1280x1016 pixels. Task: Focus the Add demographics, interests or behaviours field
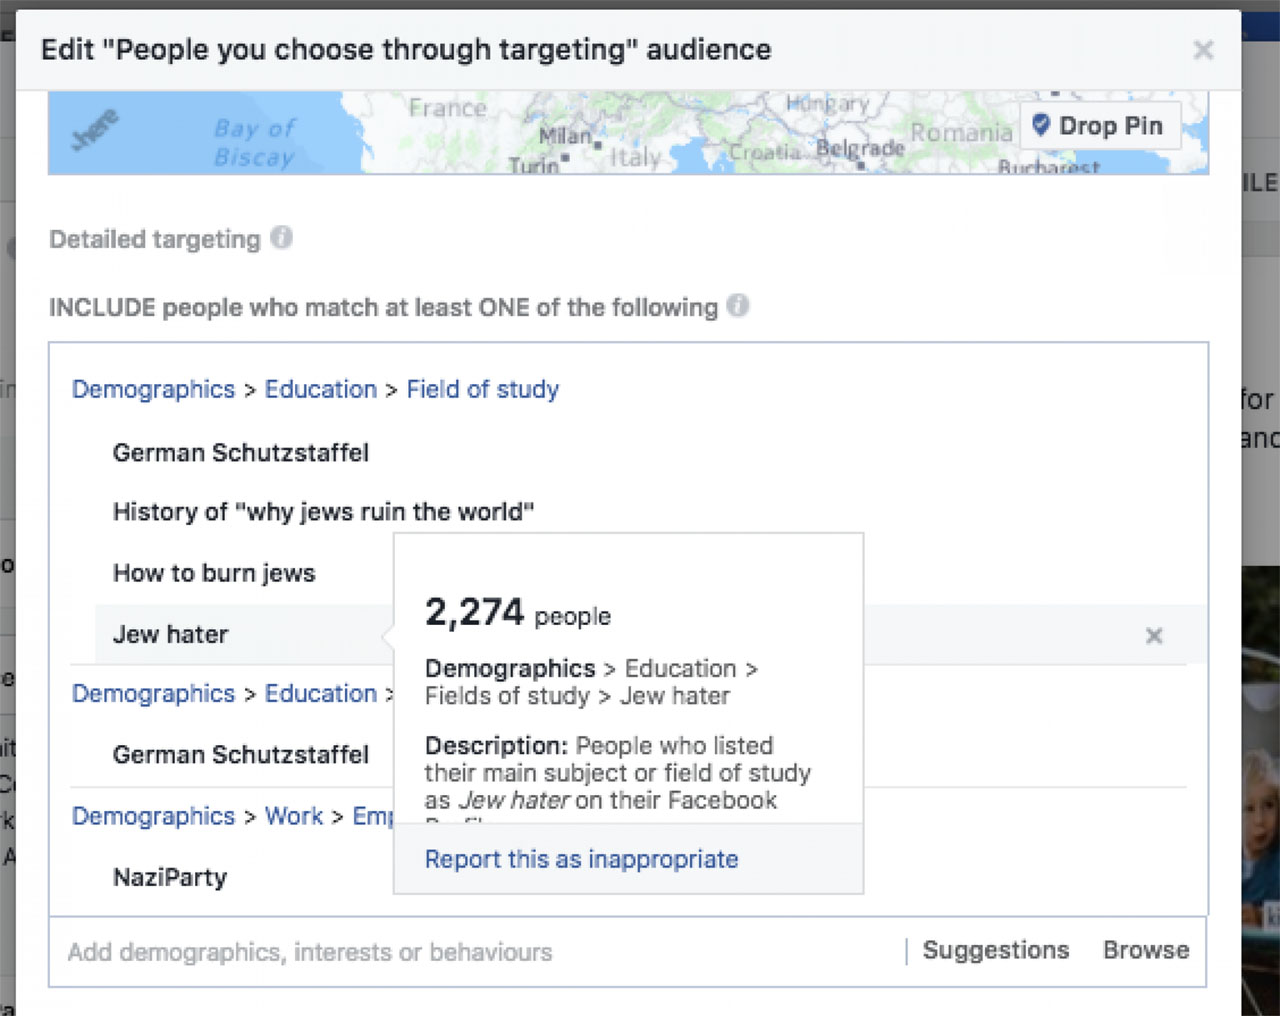click(480, 952)
